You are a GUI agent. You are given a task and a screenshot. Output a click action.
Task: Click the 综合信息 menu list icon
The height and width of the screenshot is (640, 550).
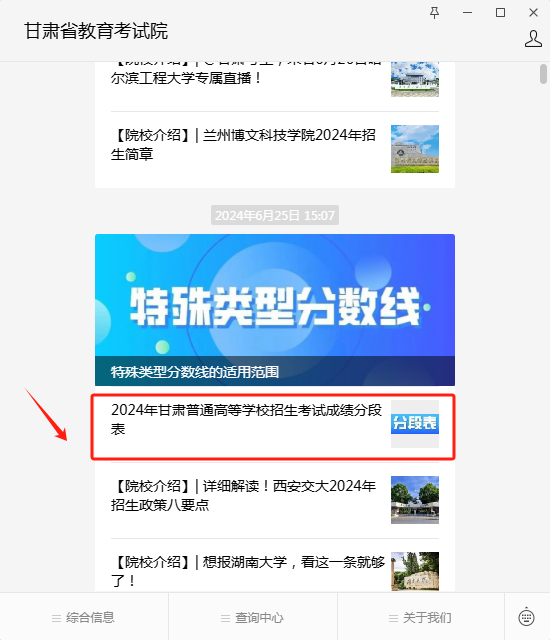(x=57, y=618)
